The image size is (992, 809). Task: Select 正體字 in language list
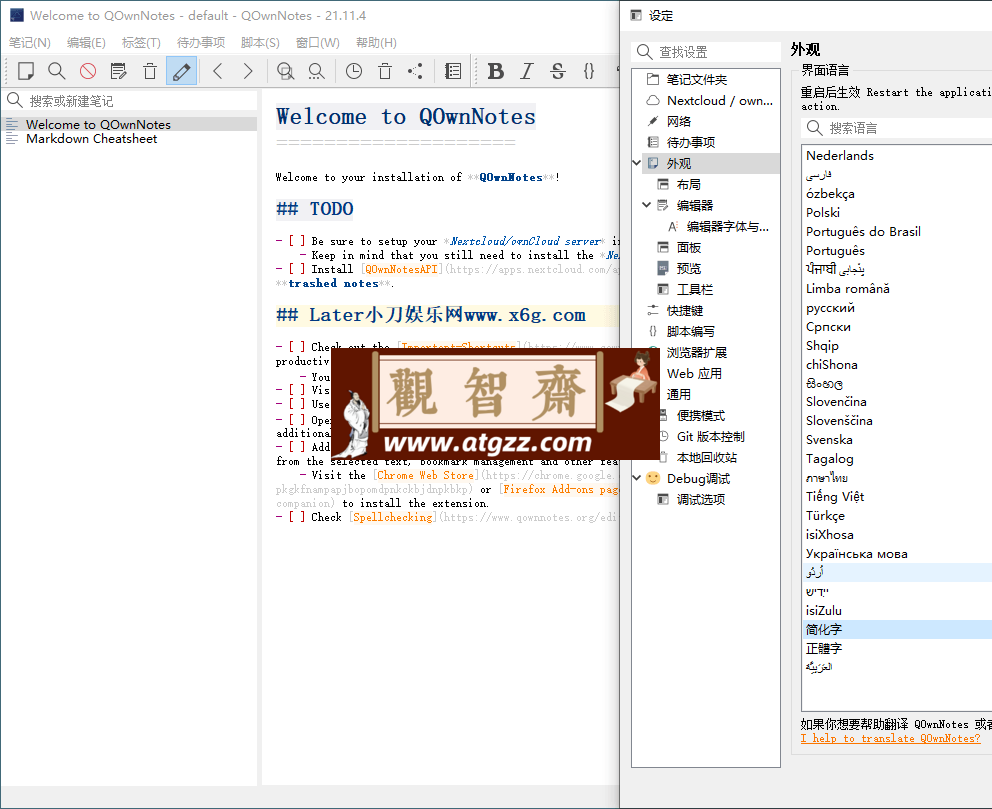click(824, 648)
